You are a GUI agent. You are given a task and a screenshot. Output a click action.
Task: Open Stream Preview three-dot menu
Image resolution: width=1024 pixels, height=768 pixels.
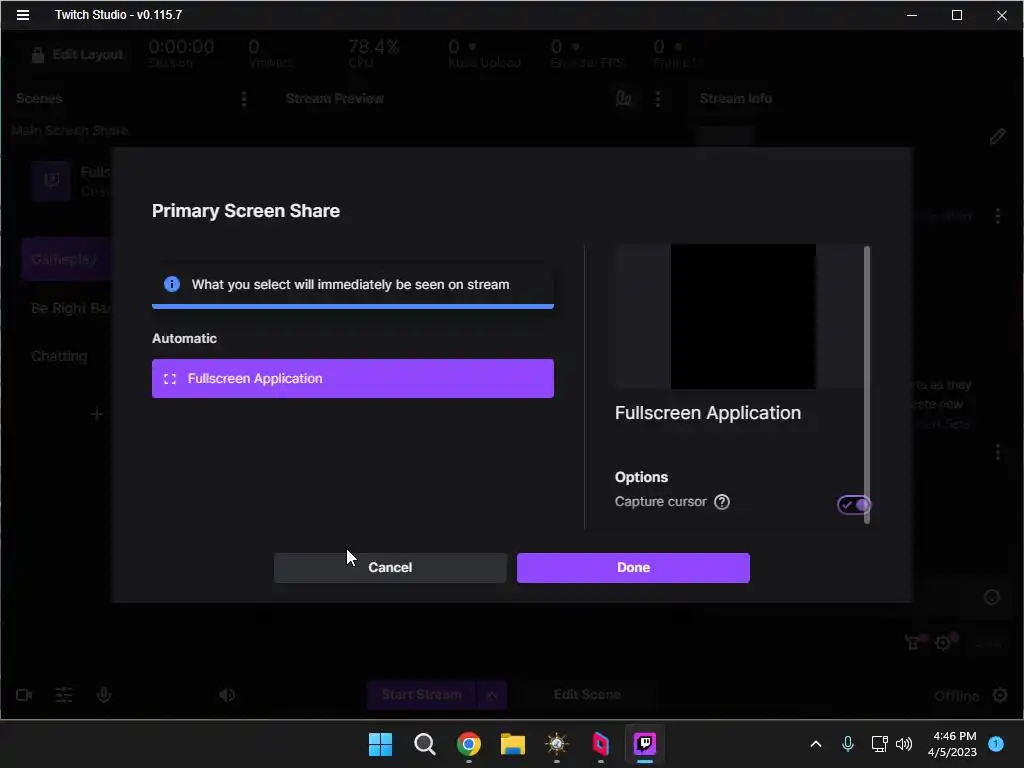[x=658, y=99]
